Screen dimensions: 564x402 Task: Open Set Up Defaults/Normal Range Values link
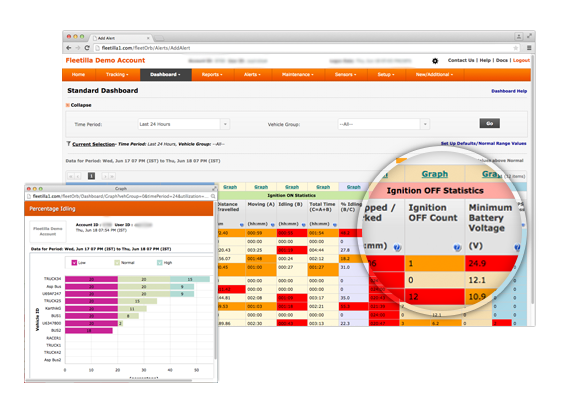coord(483,143)
